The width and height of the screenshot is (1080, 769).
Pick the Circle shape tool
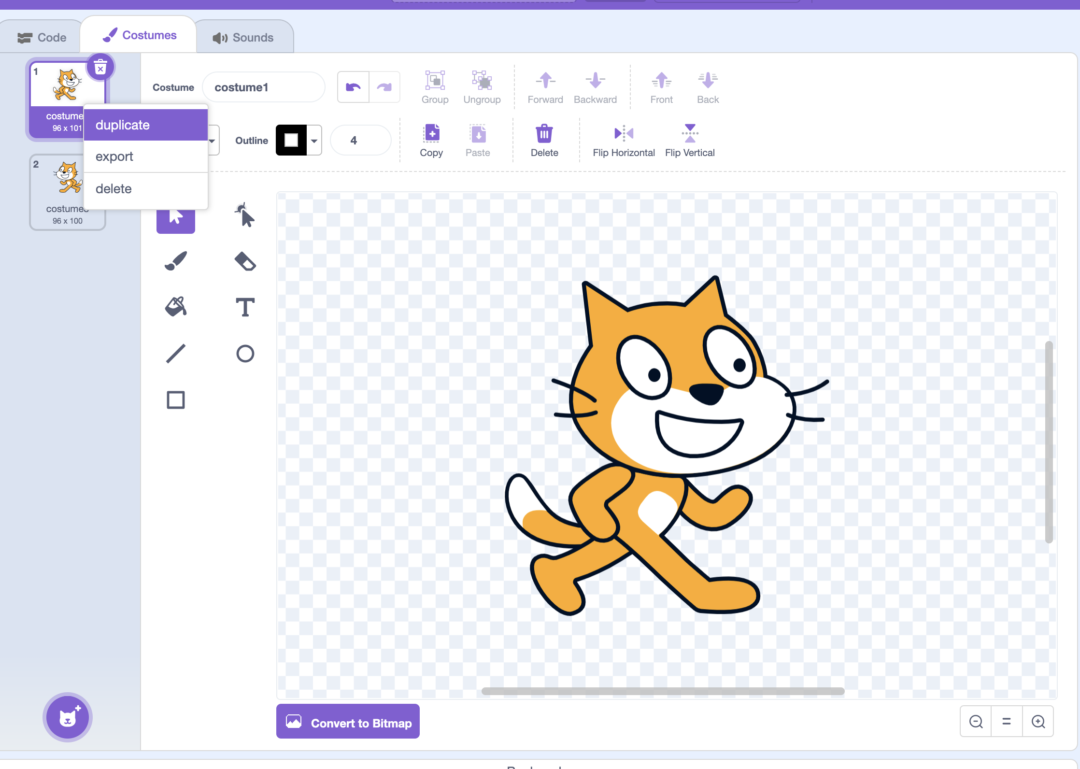point(245,353)
